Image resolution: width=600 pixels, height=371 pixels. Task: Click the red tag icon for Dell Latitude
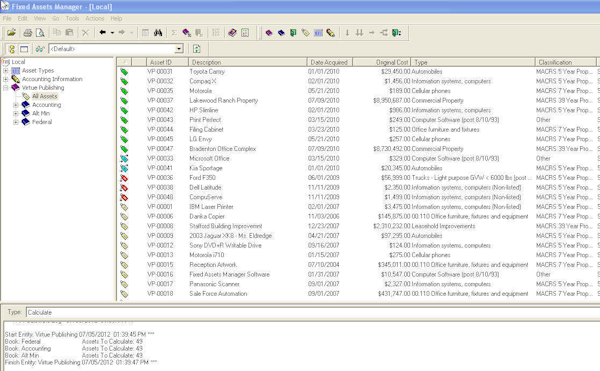click(x=124, y=188)
